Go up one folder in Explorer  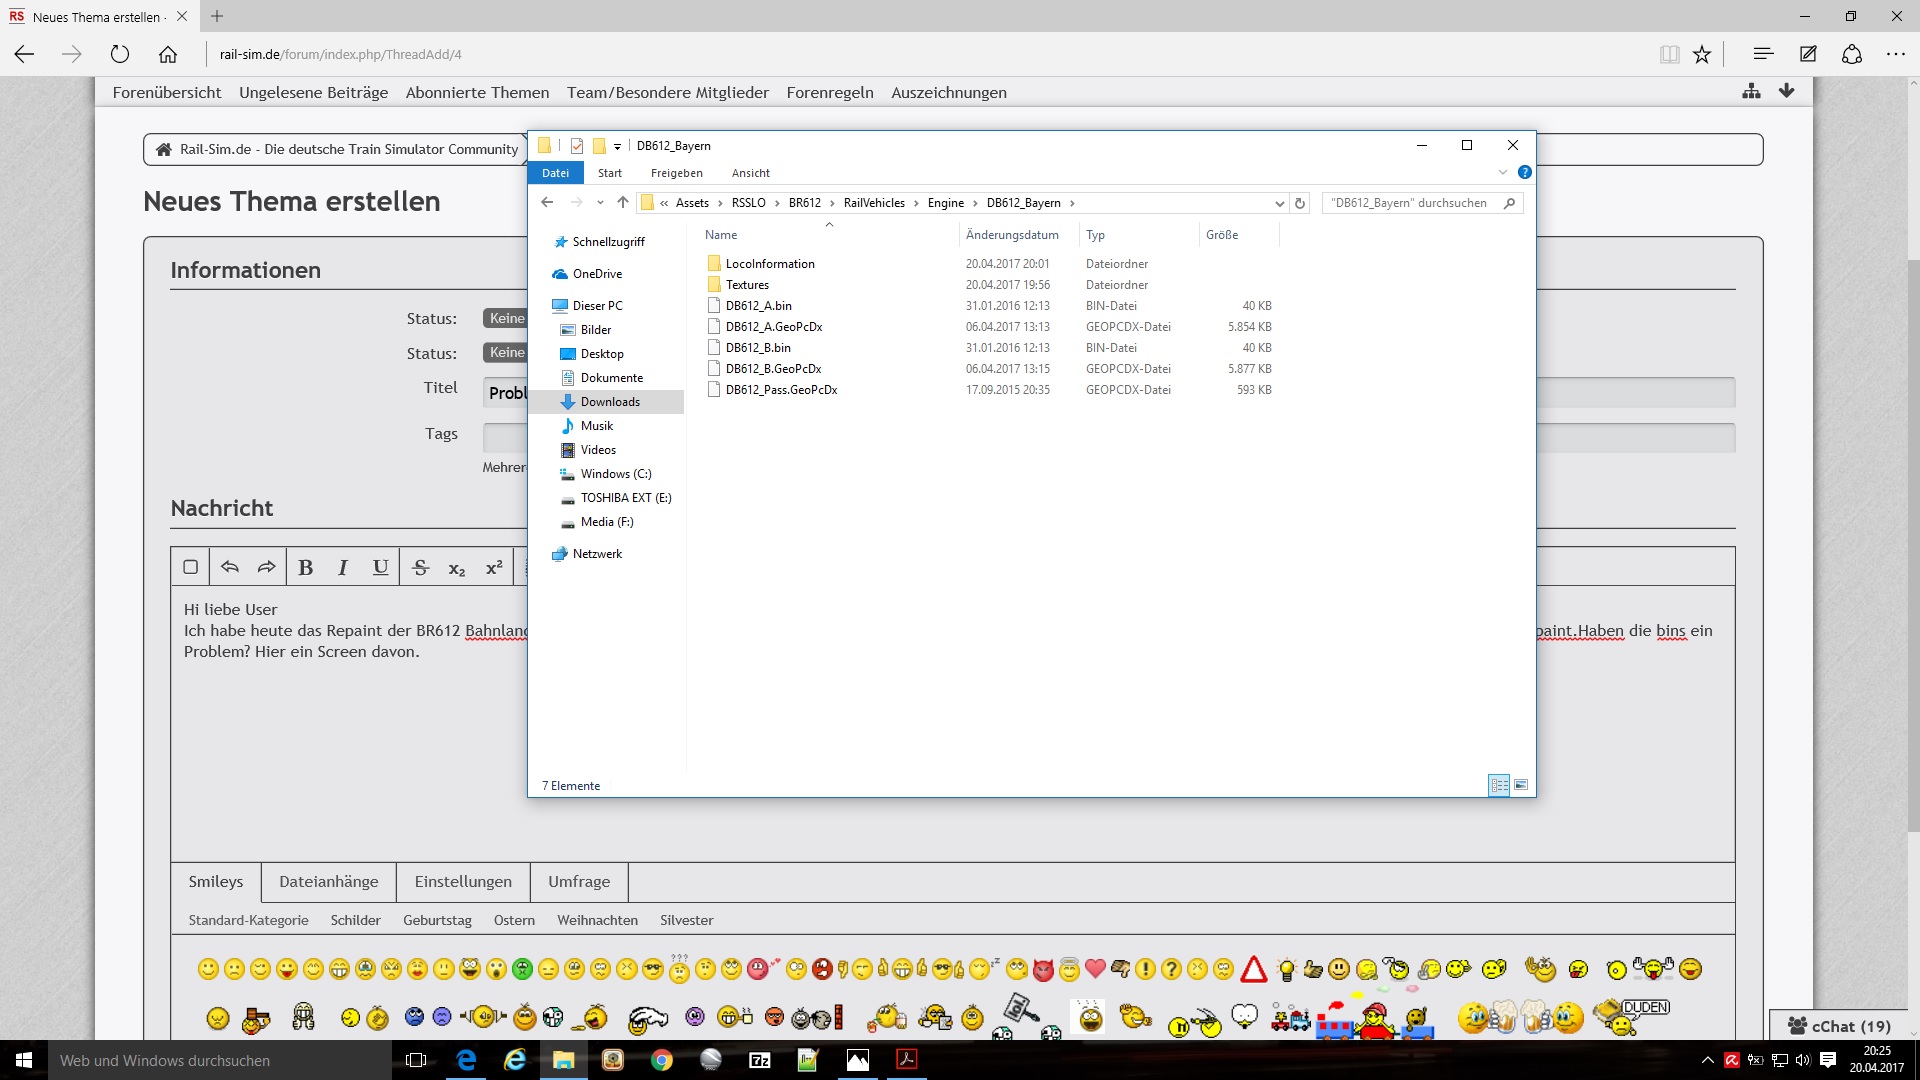623,202
